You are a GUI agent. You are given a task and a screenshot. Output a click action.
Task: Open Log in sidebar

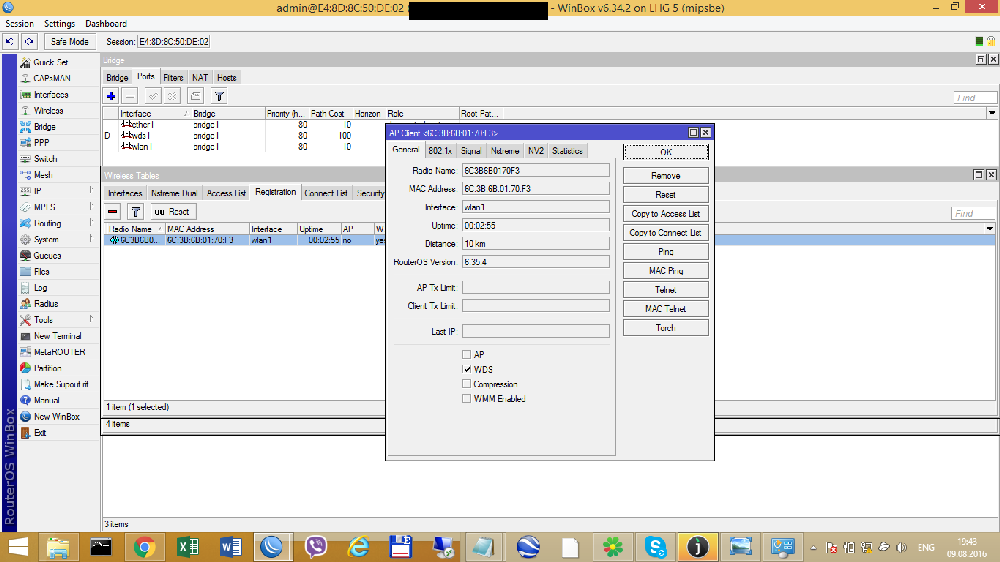tap(40, 288)
